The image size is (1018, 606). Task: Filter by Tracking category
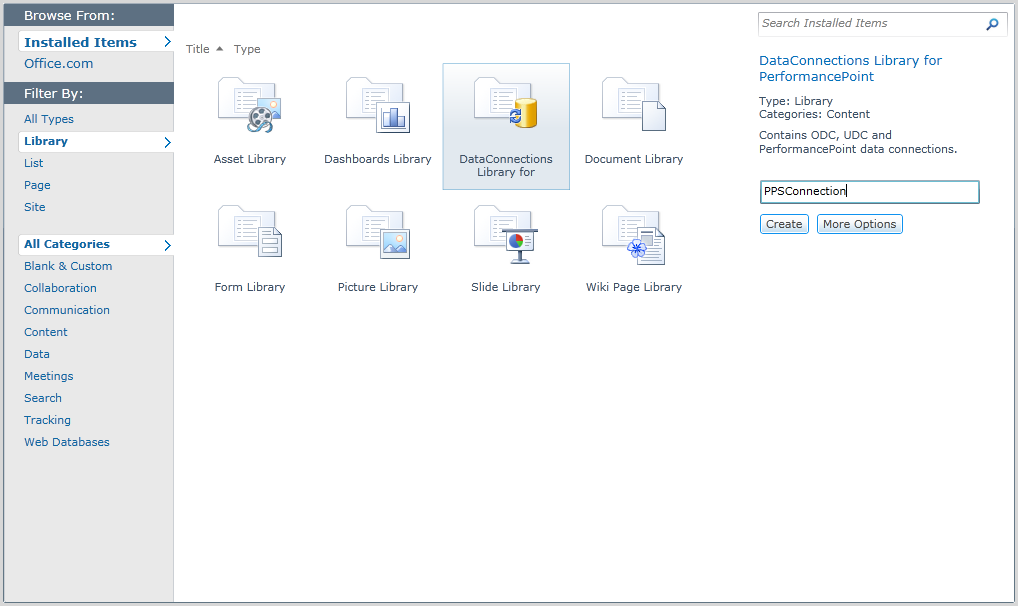click(47, 420)
